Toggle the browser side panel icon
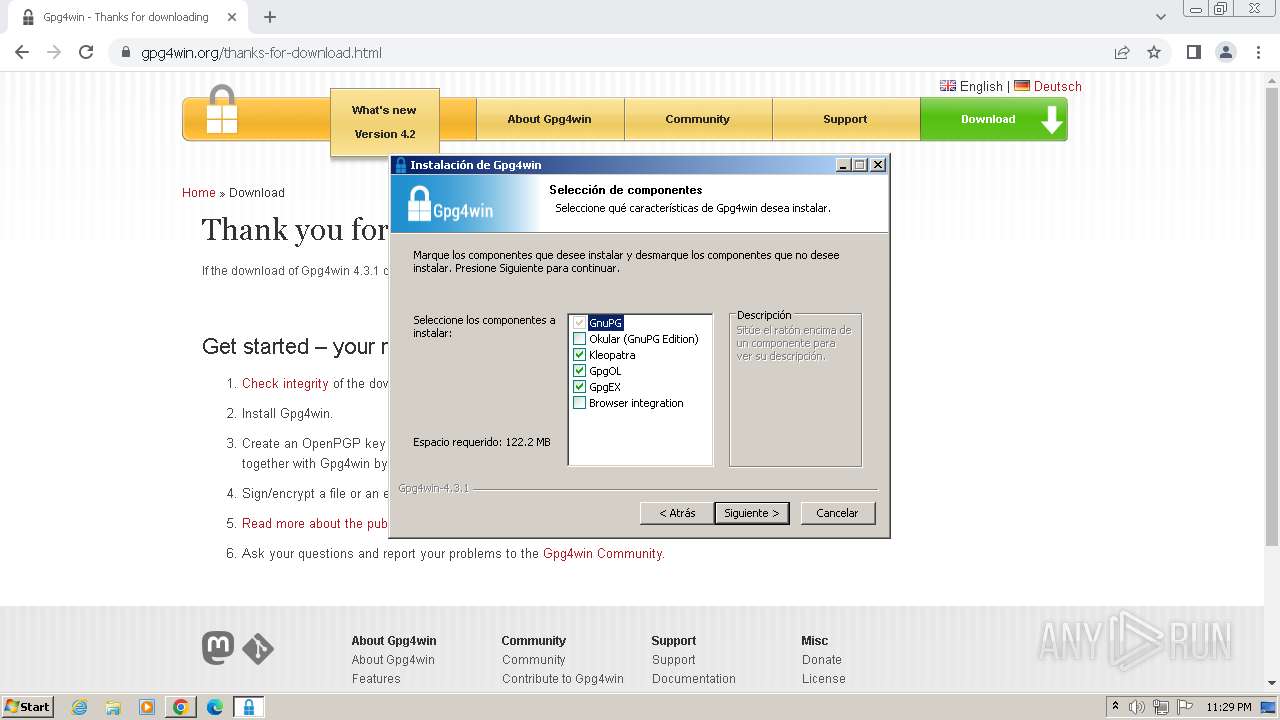1280x720 pixels. coord(1193,53)
